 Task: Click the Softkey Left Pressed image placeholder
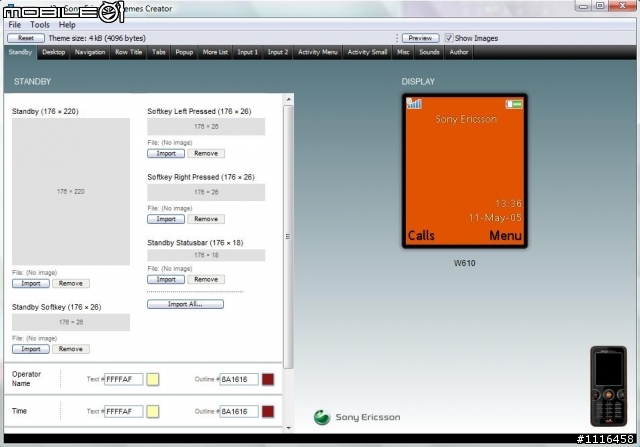(206, 127)
